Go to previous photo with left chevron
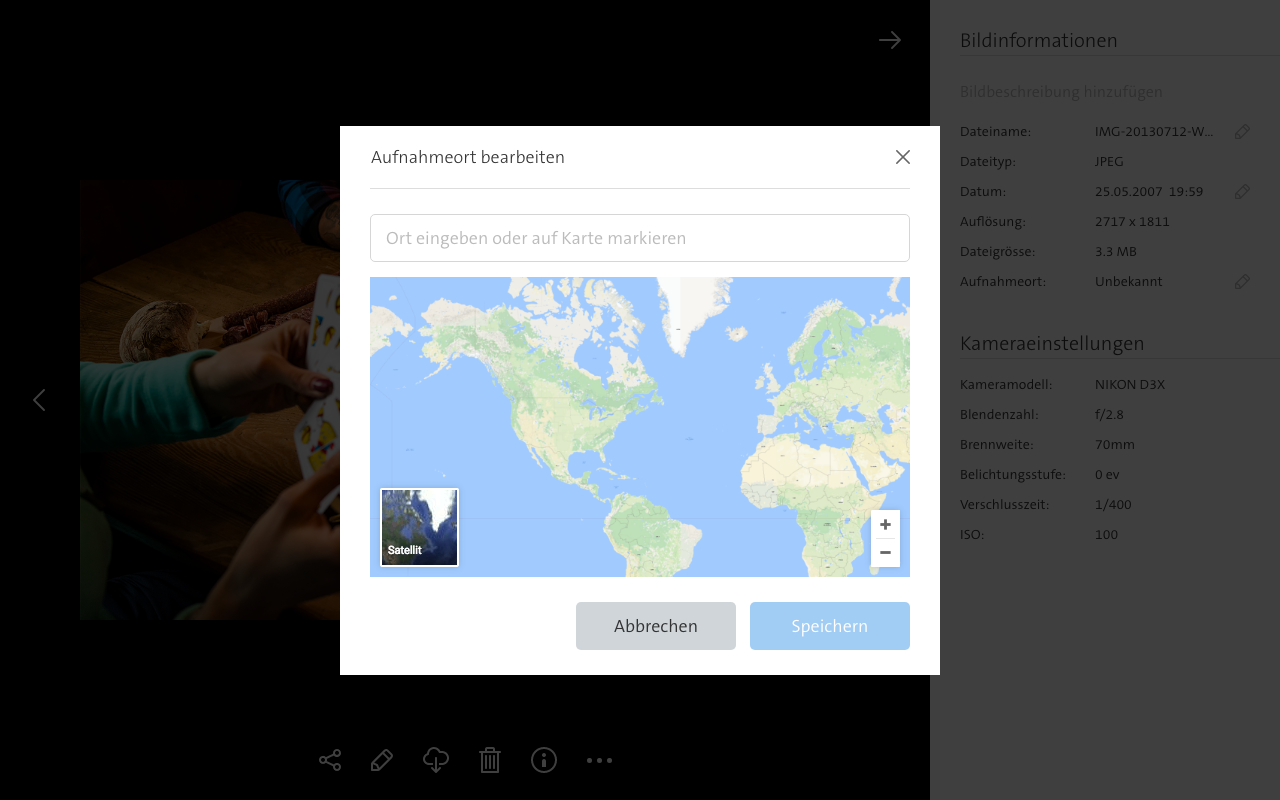 point(39,400)
